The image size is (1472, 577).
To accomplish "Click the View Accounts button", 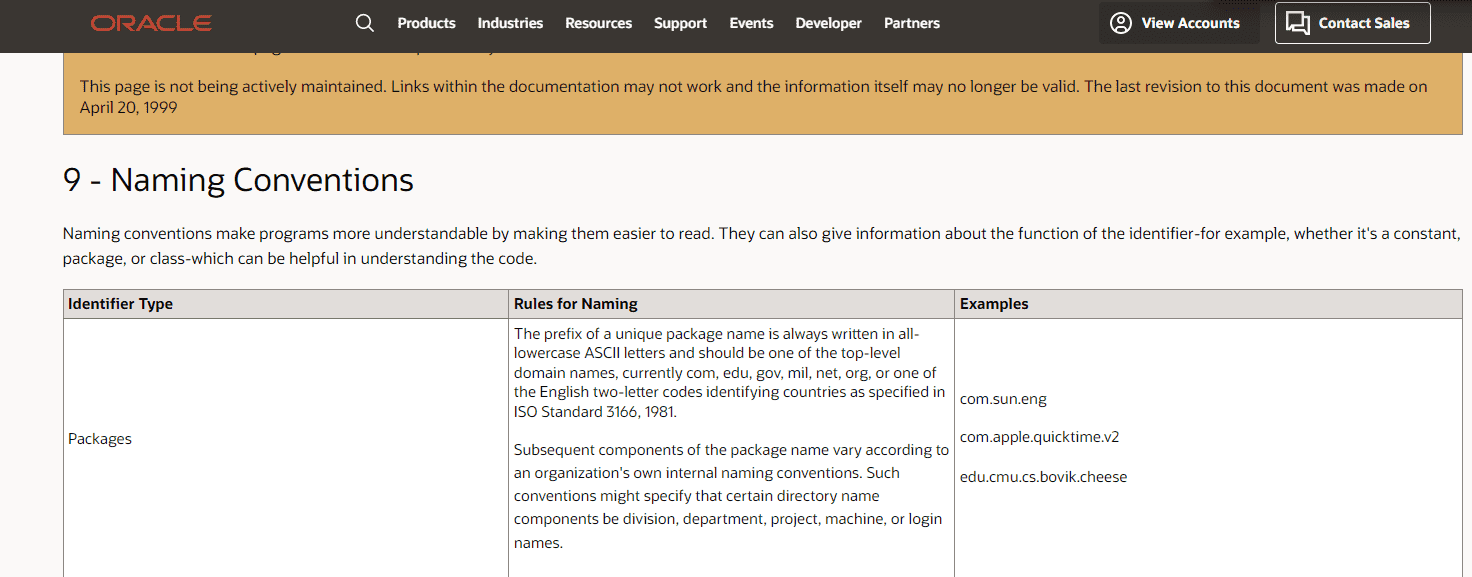I will click(x=1175, y=23).
